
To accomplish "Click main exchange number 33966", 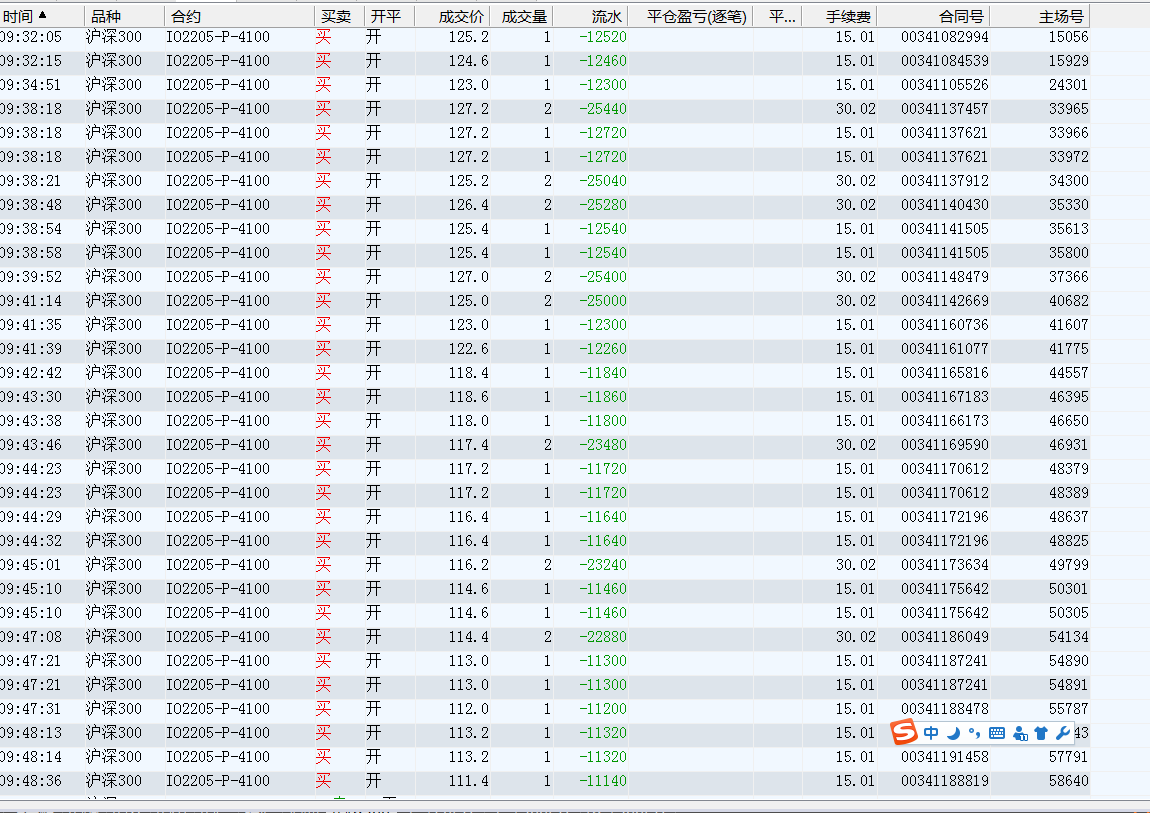I will pos(1069,133).
